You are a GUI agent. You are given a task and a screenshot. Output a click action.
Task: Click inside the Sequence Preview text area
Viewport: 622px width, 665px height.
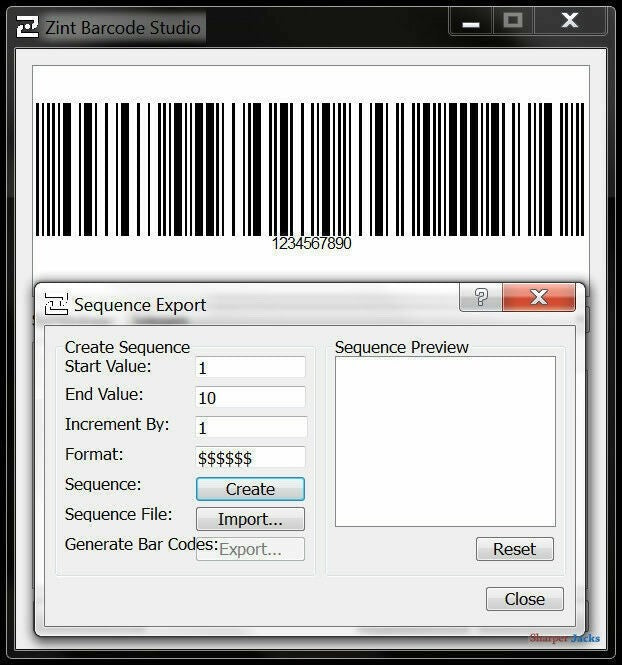[x=445, y=440]
